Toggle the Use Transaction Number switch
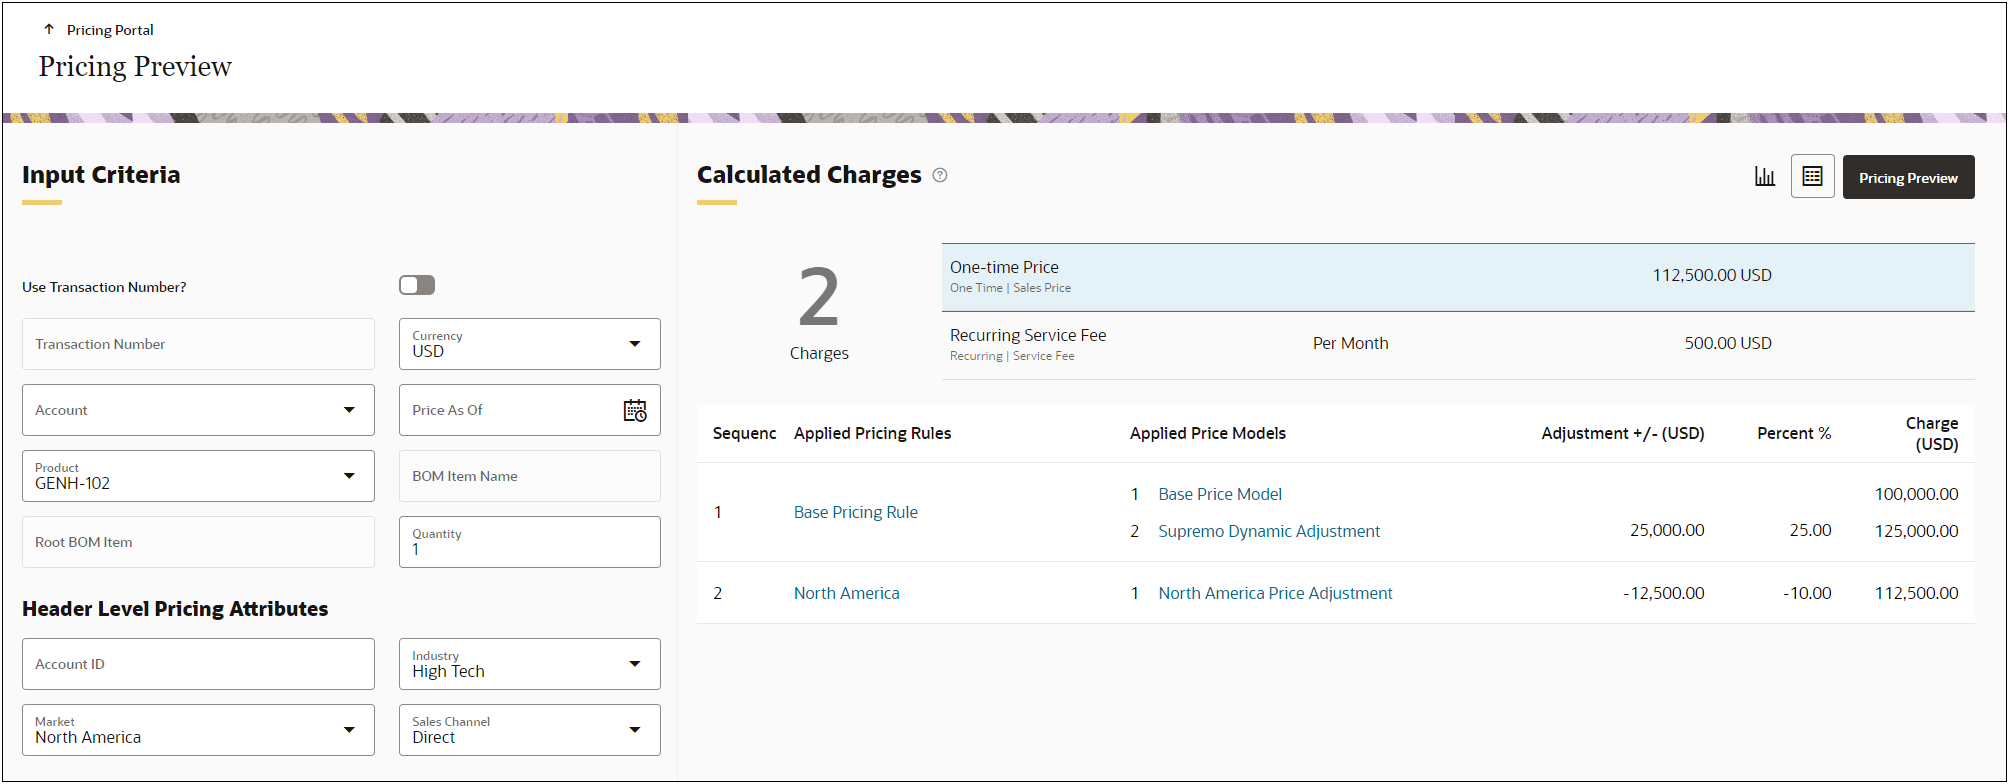2009x784 pixels. click(x=417, y=286)
